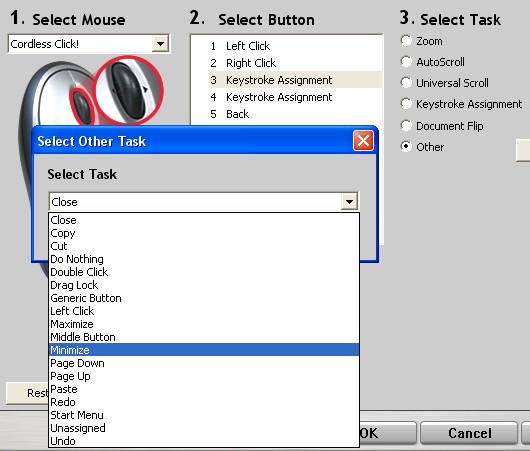Collapse the Close task combo box arrow

(349, 202)
